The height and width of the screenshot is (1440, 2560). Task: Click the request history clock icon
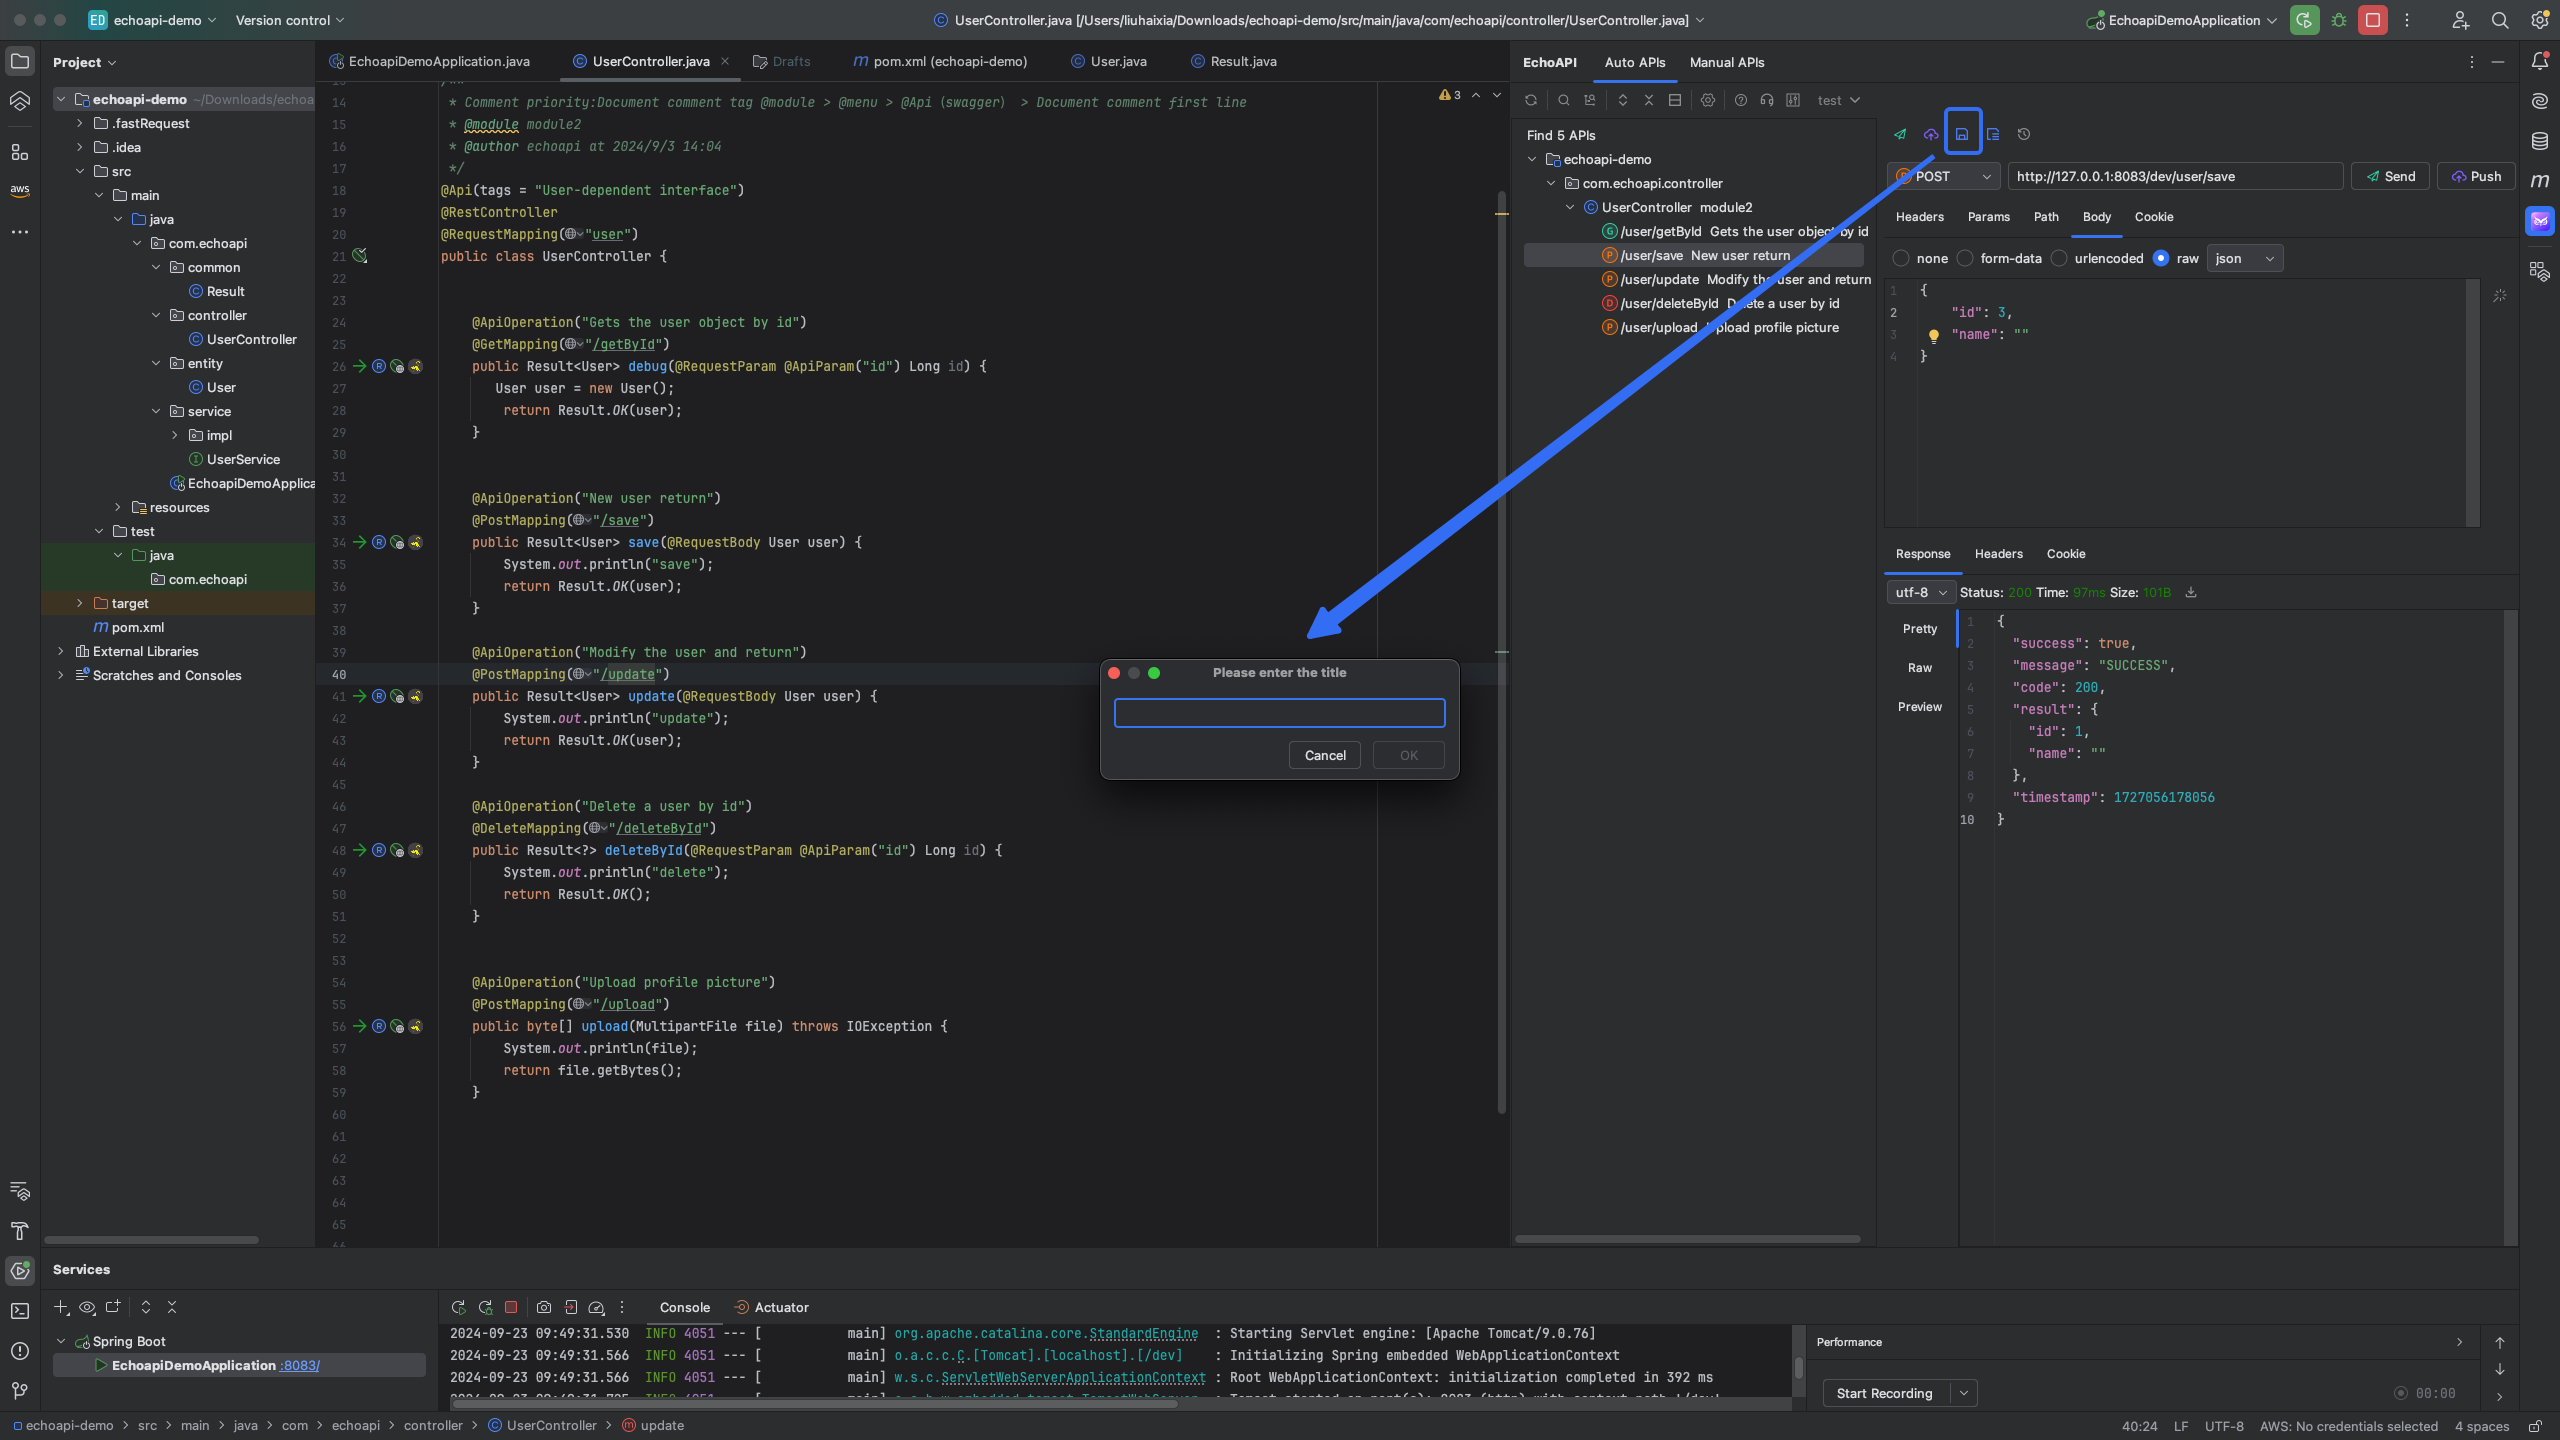pos(2024,134)
